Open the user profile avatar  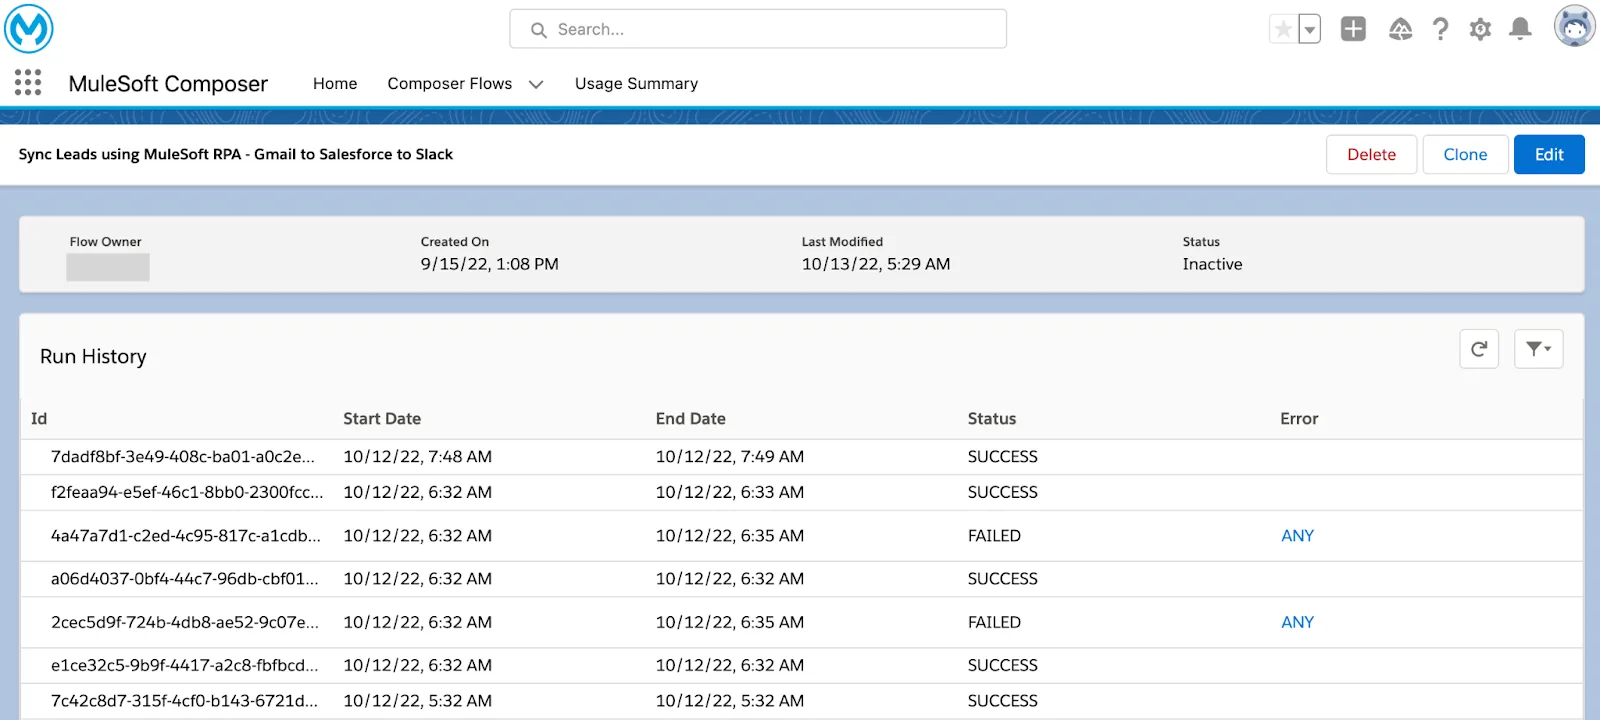click(x=1574, y=26)
